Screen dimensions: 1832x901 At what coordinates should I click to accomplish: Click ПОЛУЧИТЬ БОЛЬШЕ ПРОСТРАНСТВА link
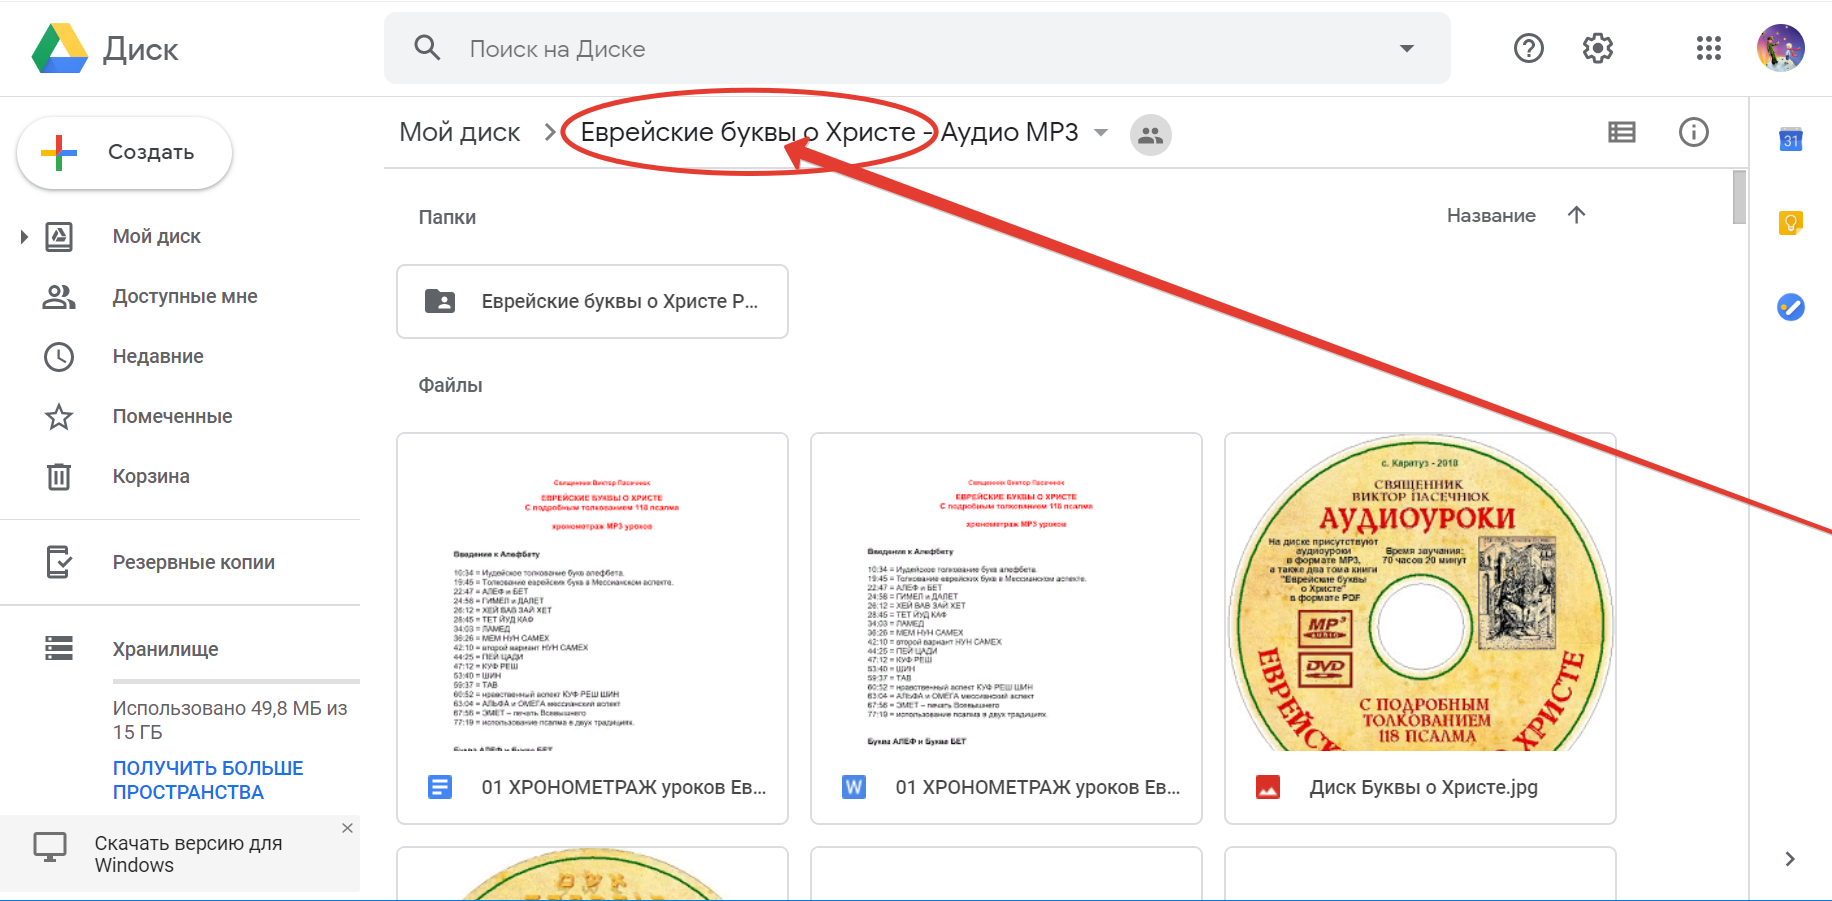click(208, 780)
